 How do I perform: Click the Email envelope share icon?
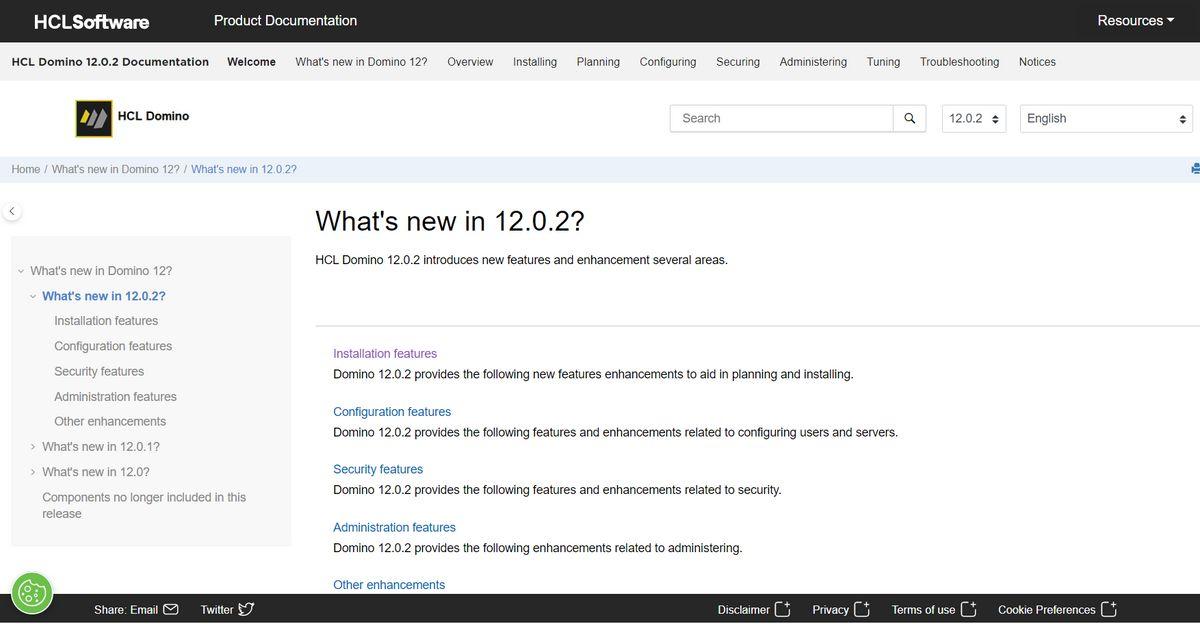[x=170, y=609]
